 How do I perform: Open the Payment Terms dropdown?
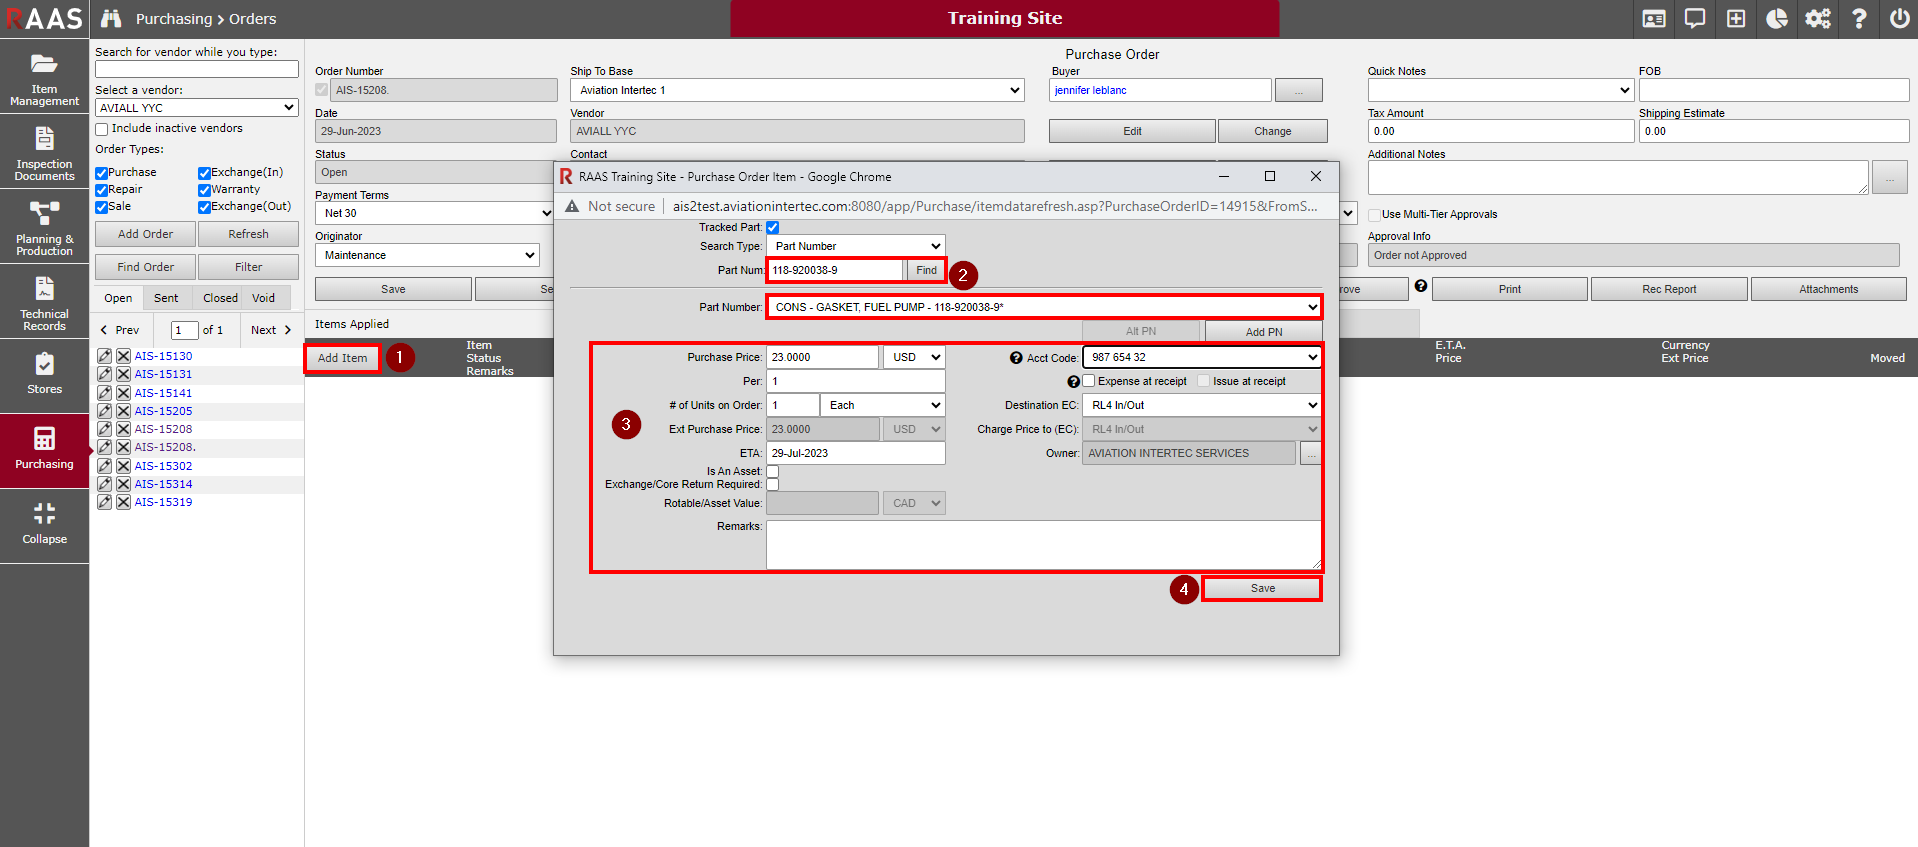(x=434, y=213)
